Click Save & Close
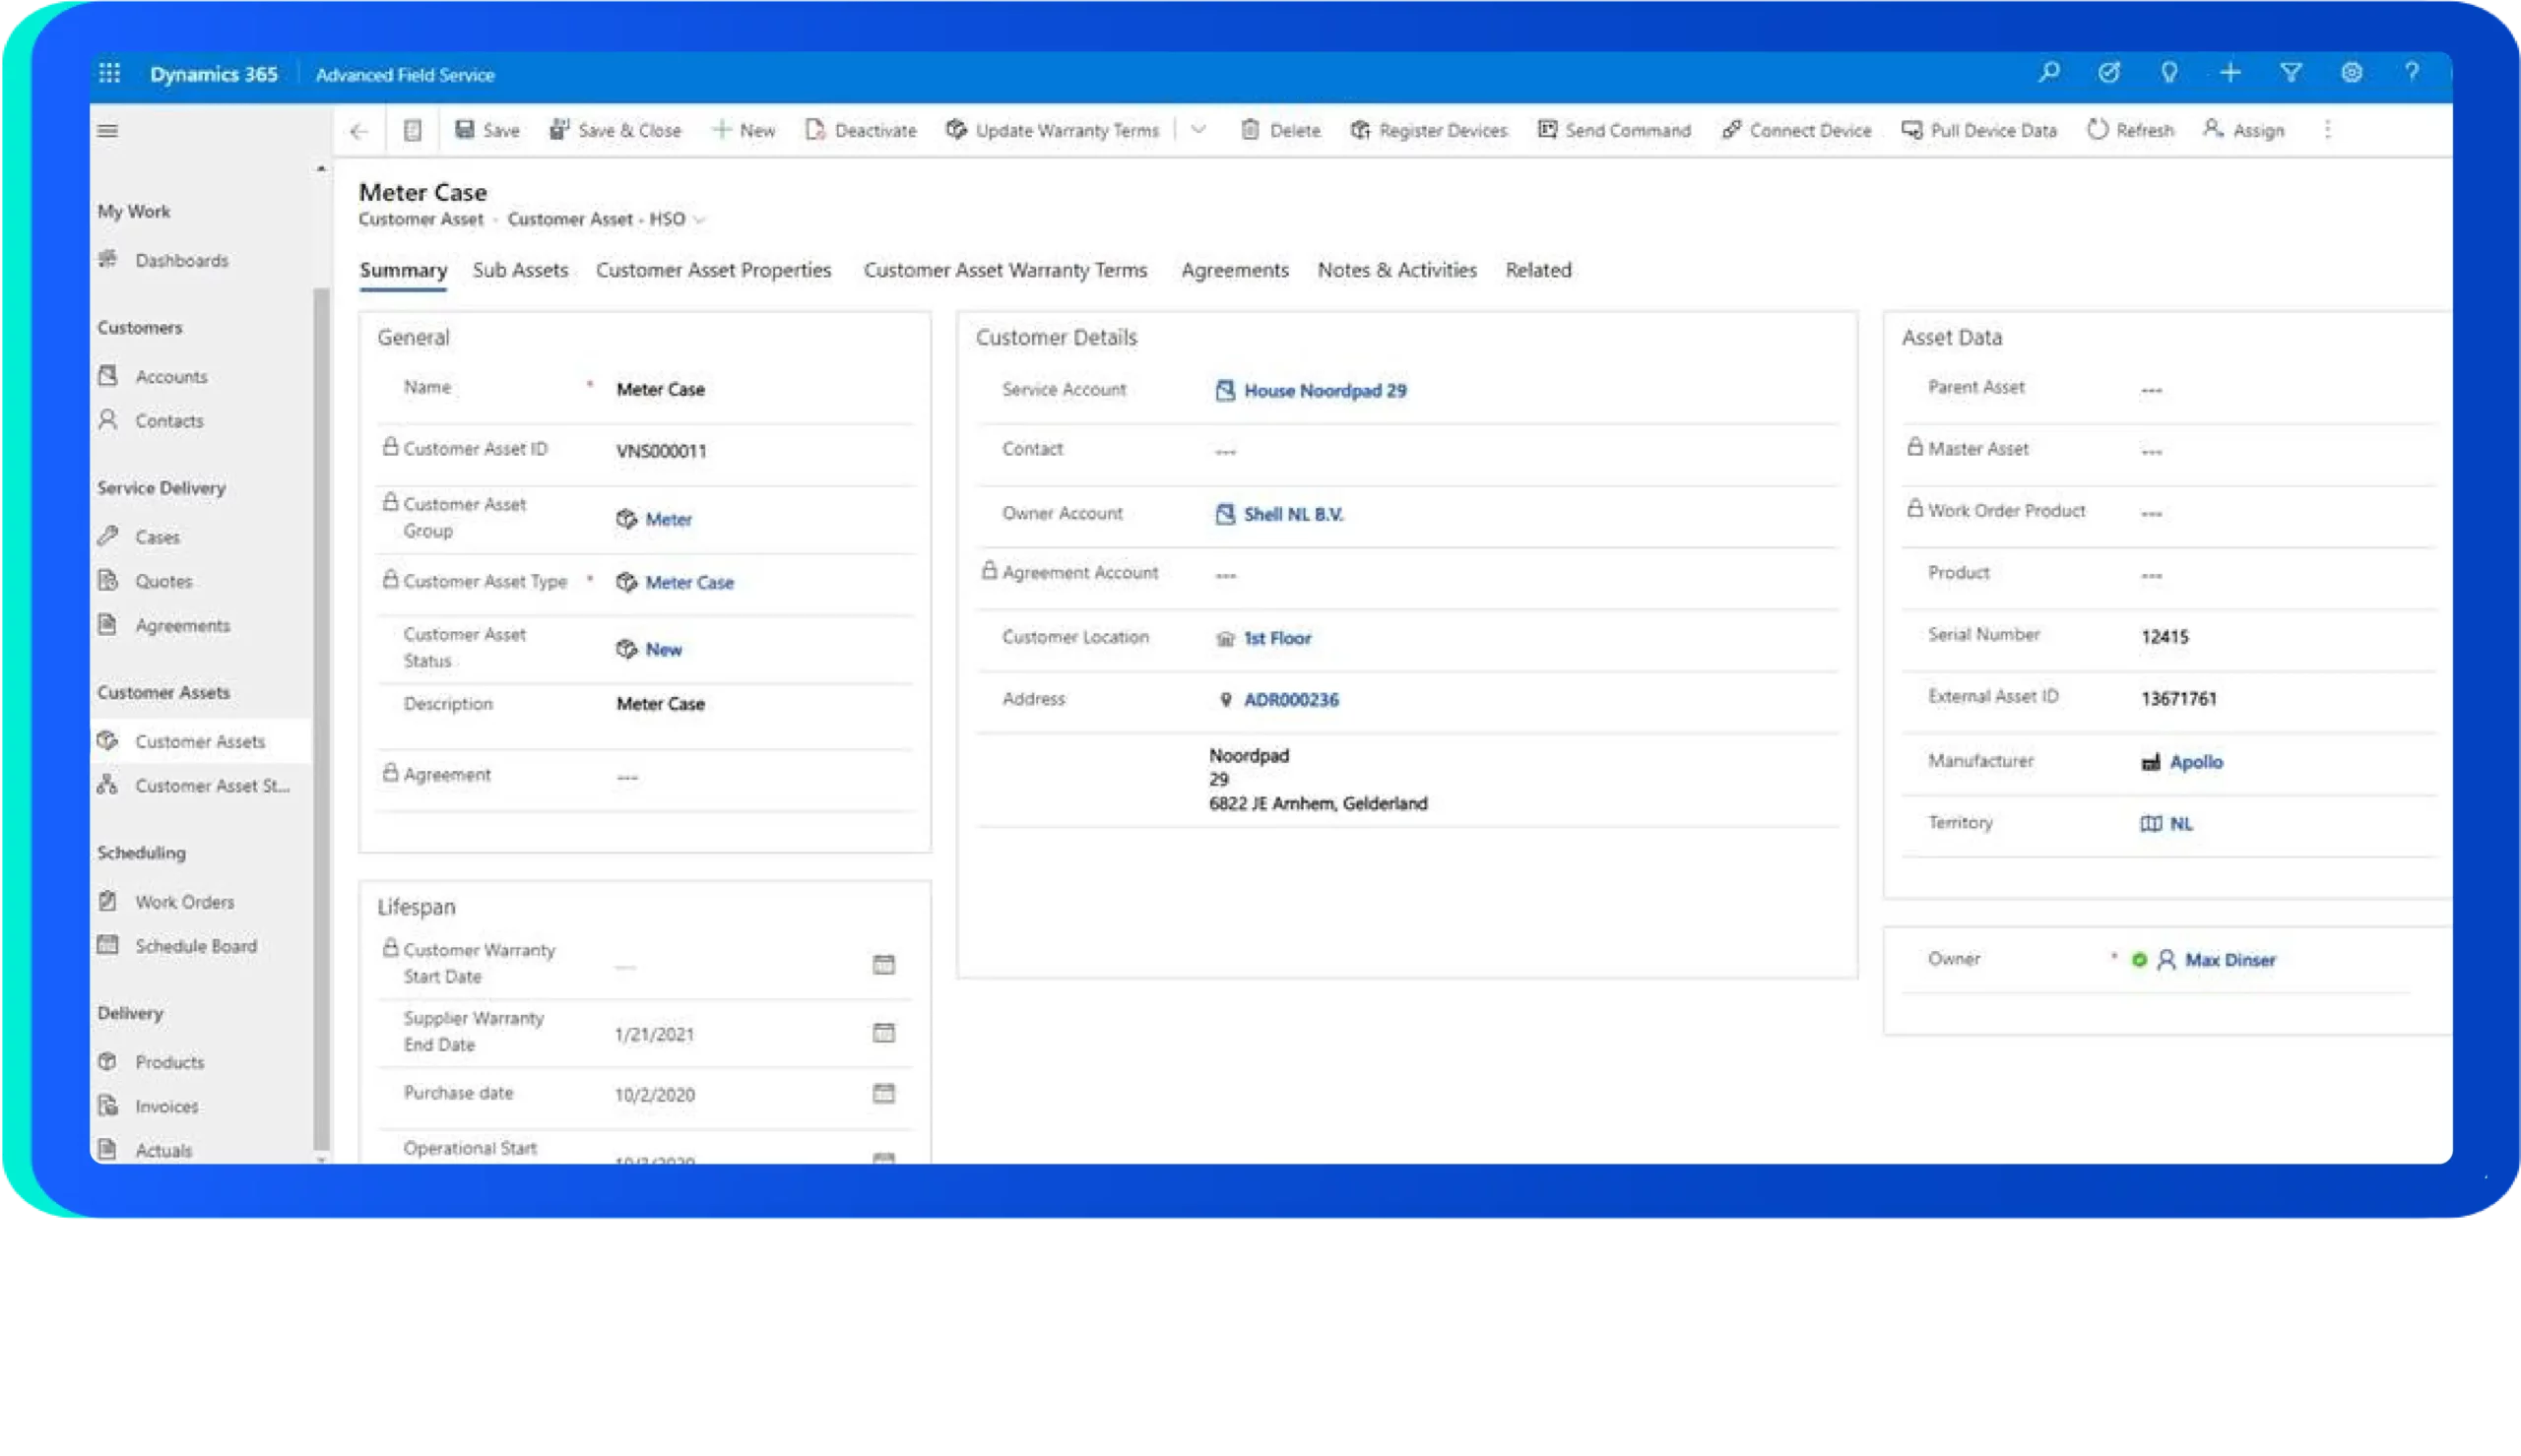Screen dimensions: 2521x1456 click(615, 130)
